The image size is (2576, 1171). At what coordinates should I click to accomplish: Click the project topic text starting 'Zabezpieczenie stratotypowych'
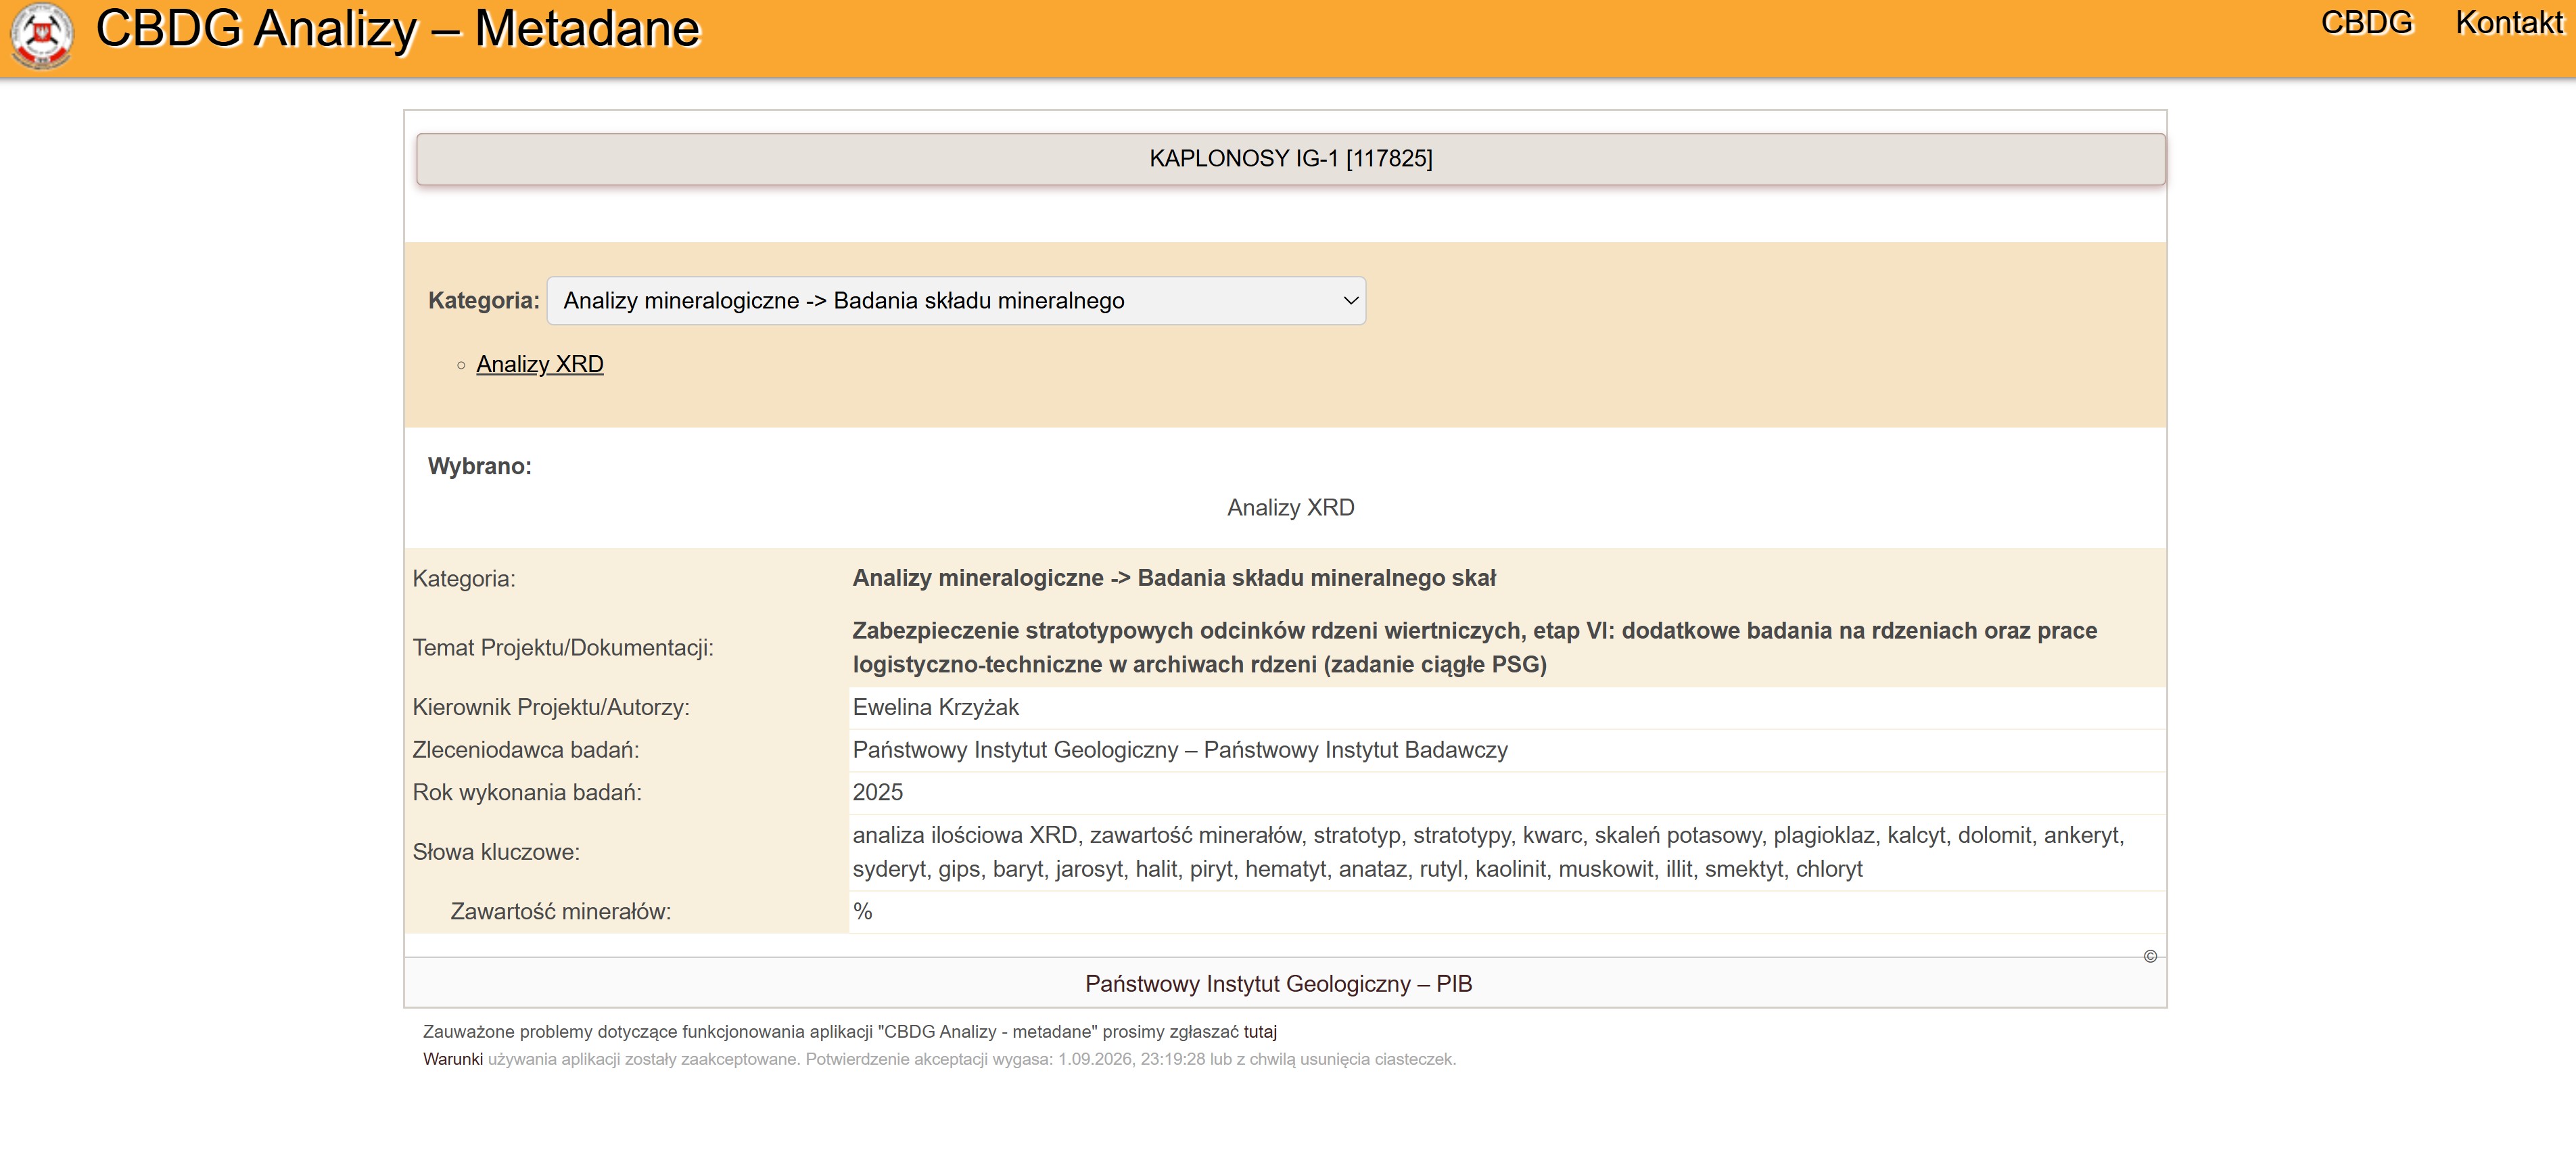coord(1475,648)
